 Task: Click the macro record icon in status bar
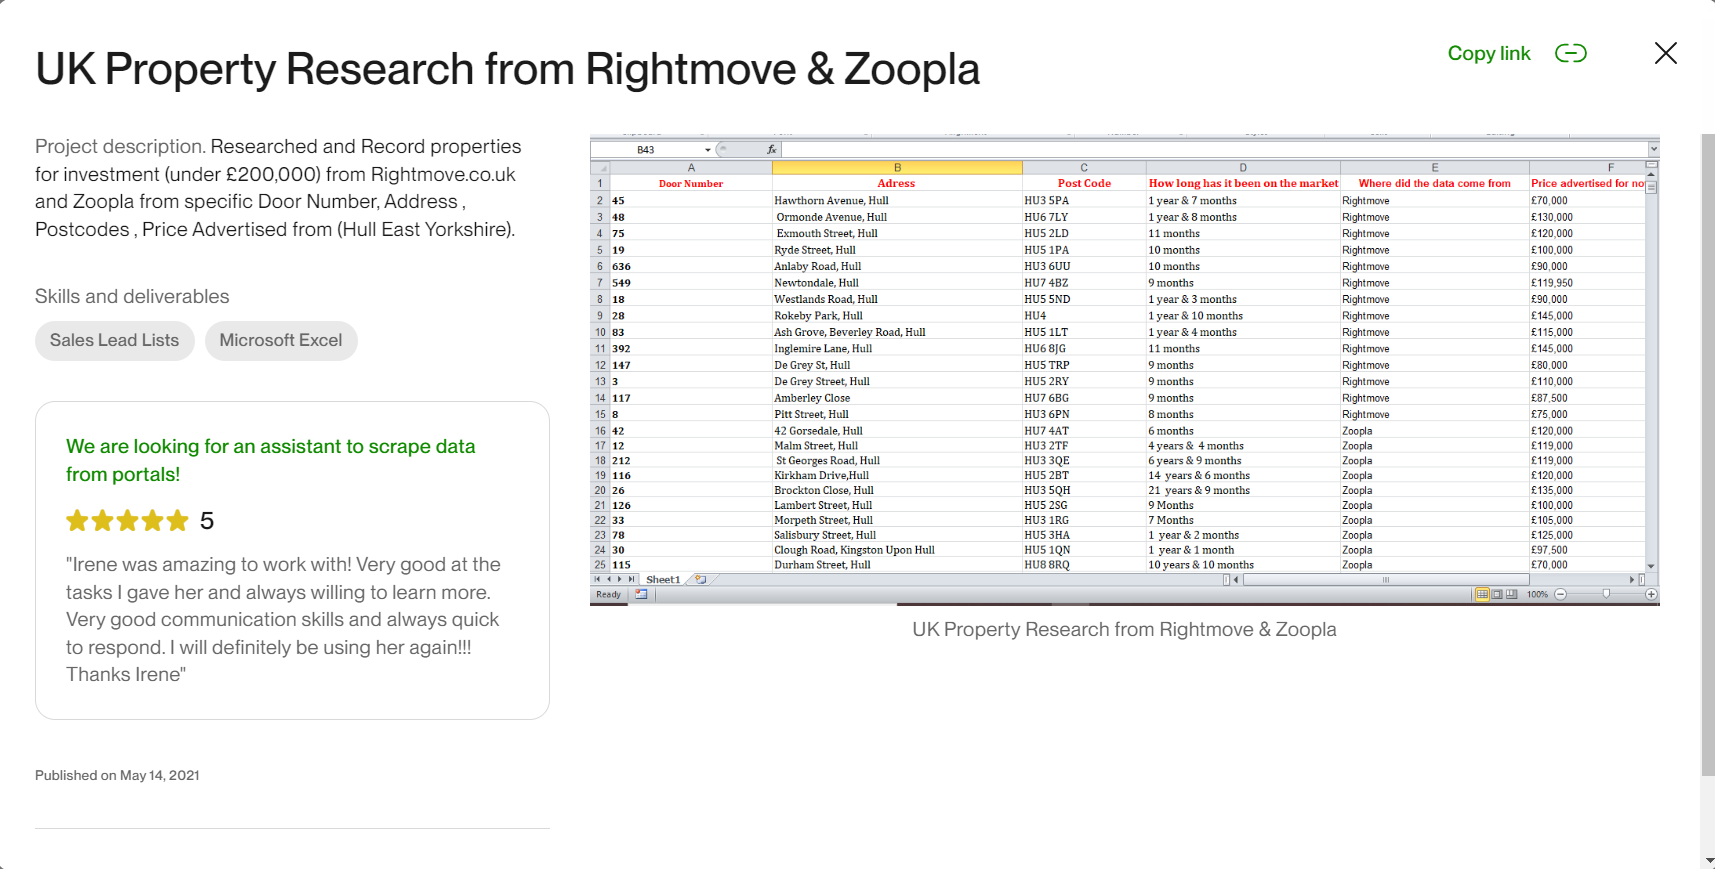pos(641,594)
